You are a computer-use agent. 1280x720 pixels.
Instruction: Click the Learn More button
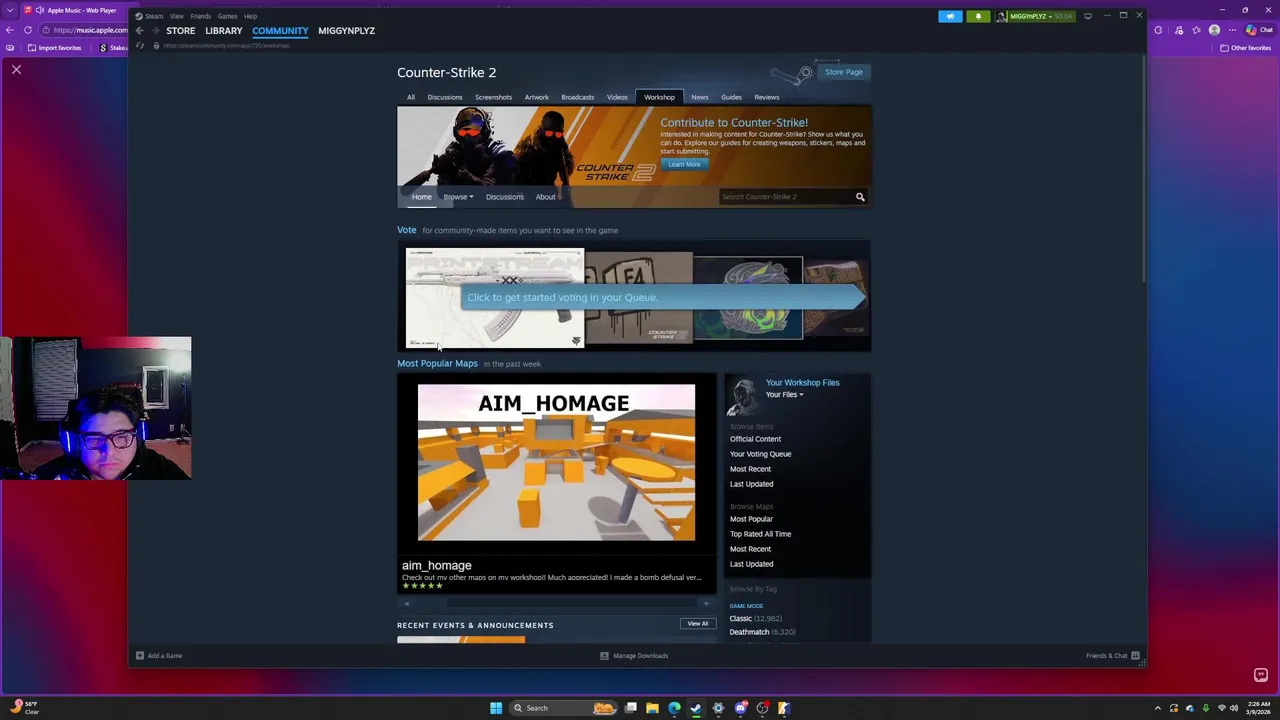(684, 164)
